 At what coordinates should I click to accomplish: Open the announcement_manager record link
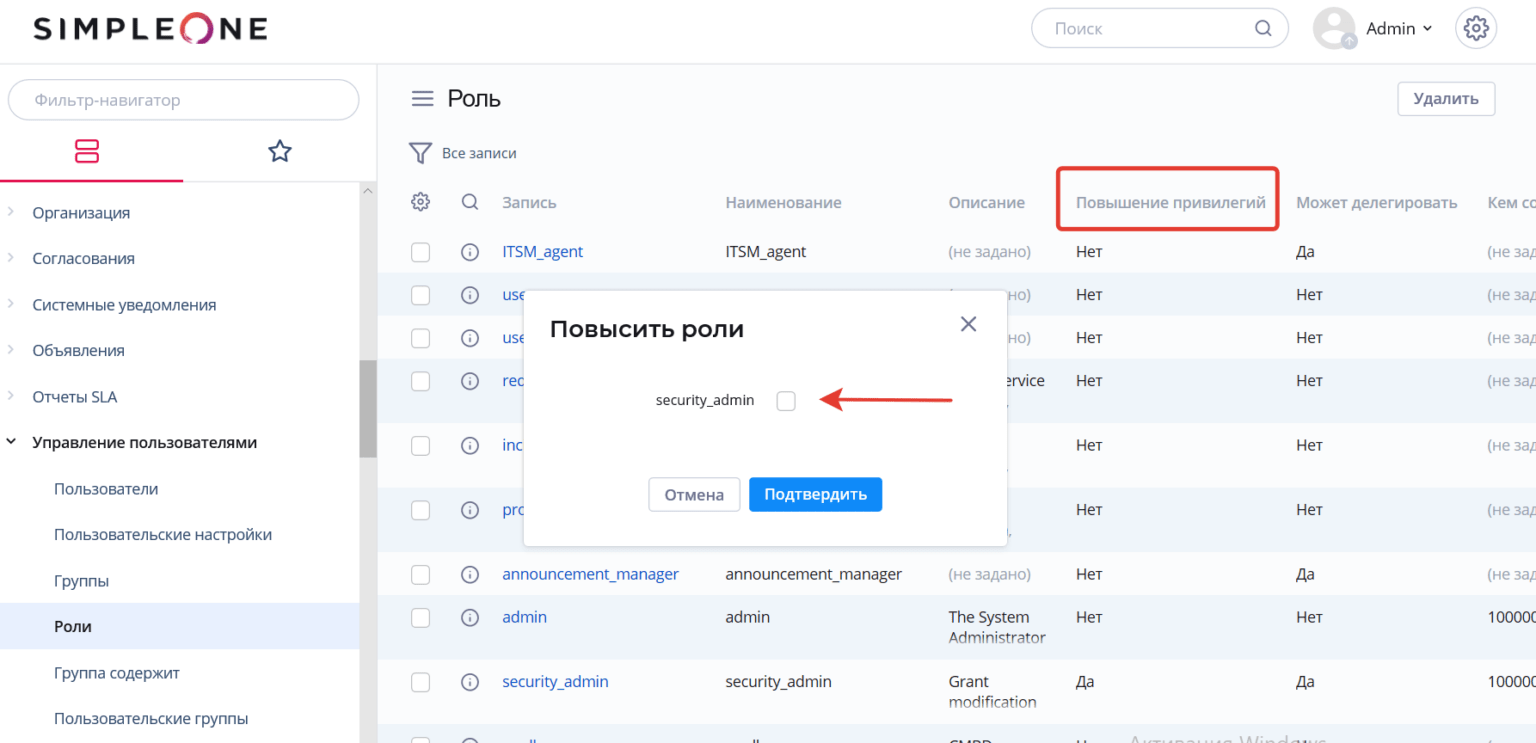point(590,575)
